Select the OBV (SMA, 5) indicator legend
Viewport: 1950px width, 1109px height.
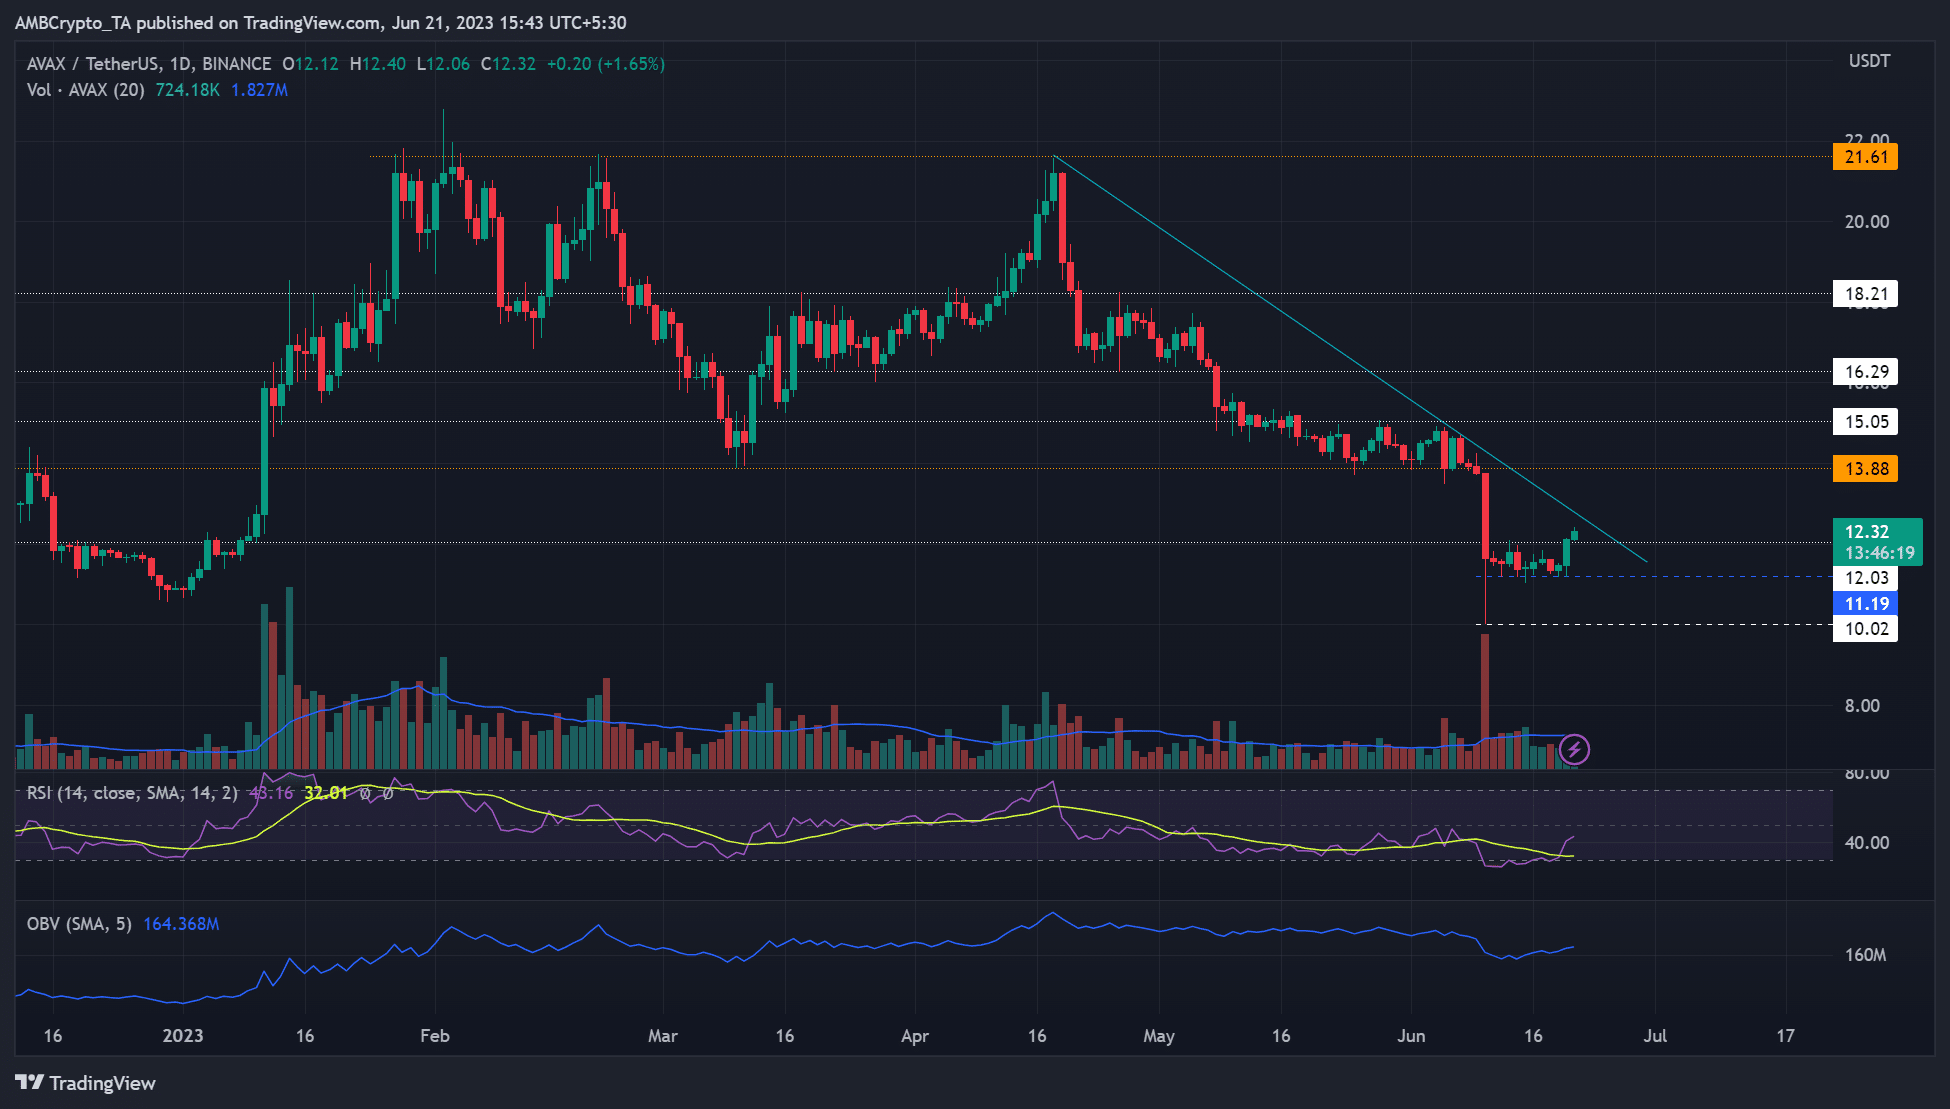(79, 924)
